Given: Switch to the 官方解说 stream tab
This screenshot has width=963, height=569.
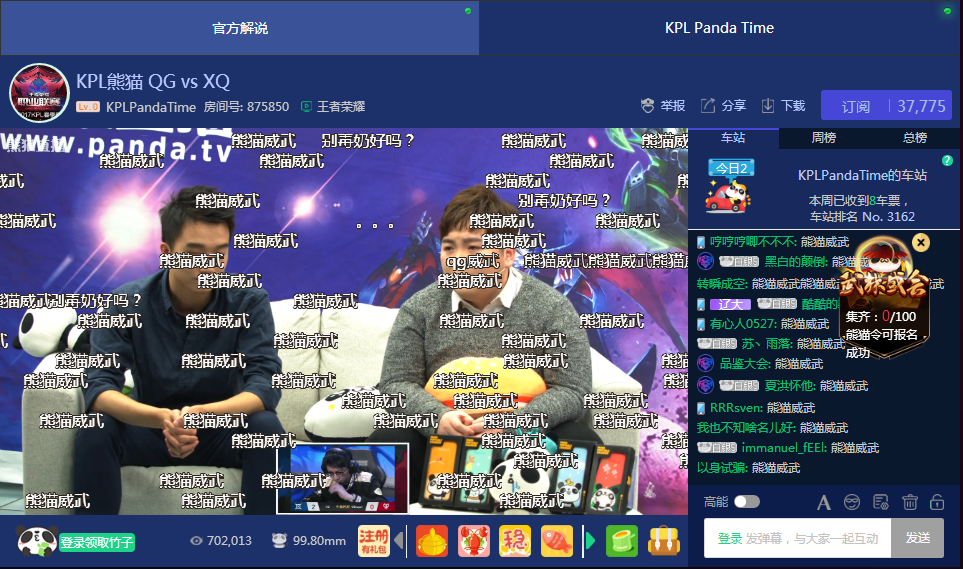Looking at the screenshot, I should tap(240, 28).
